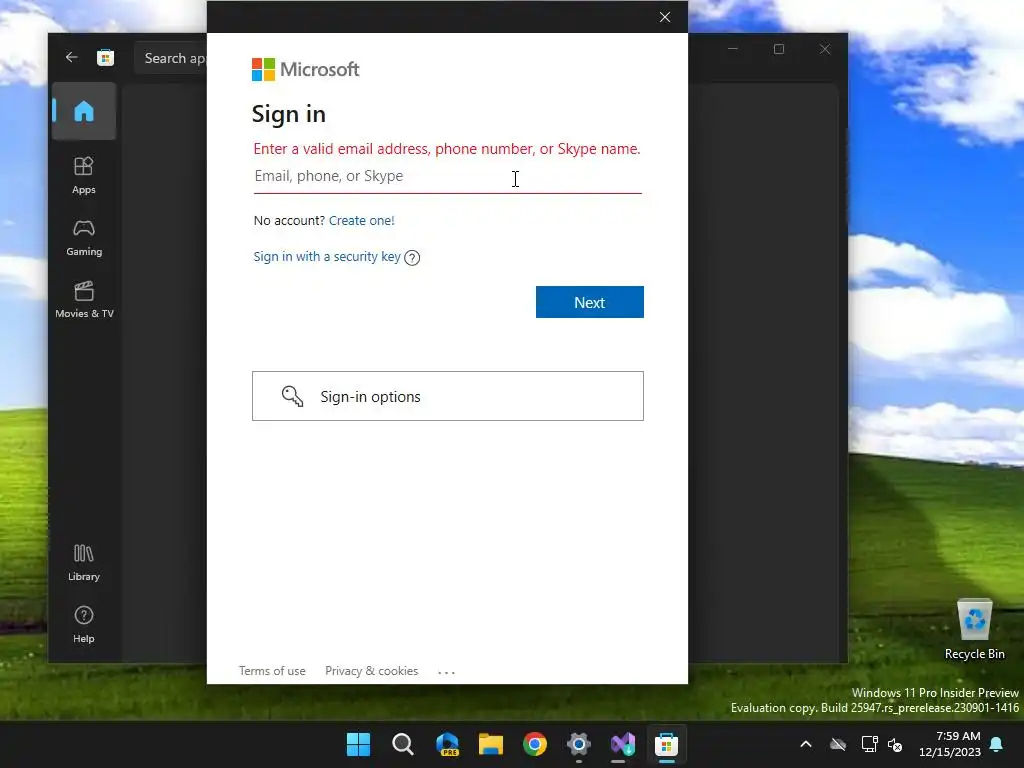
Task: Click Sign in with a security key
Action: click(327, 257)
